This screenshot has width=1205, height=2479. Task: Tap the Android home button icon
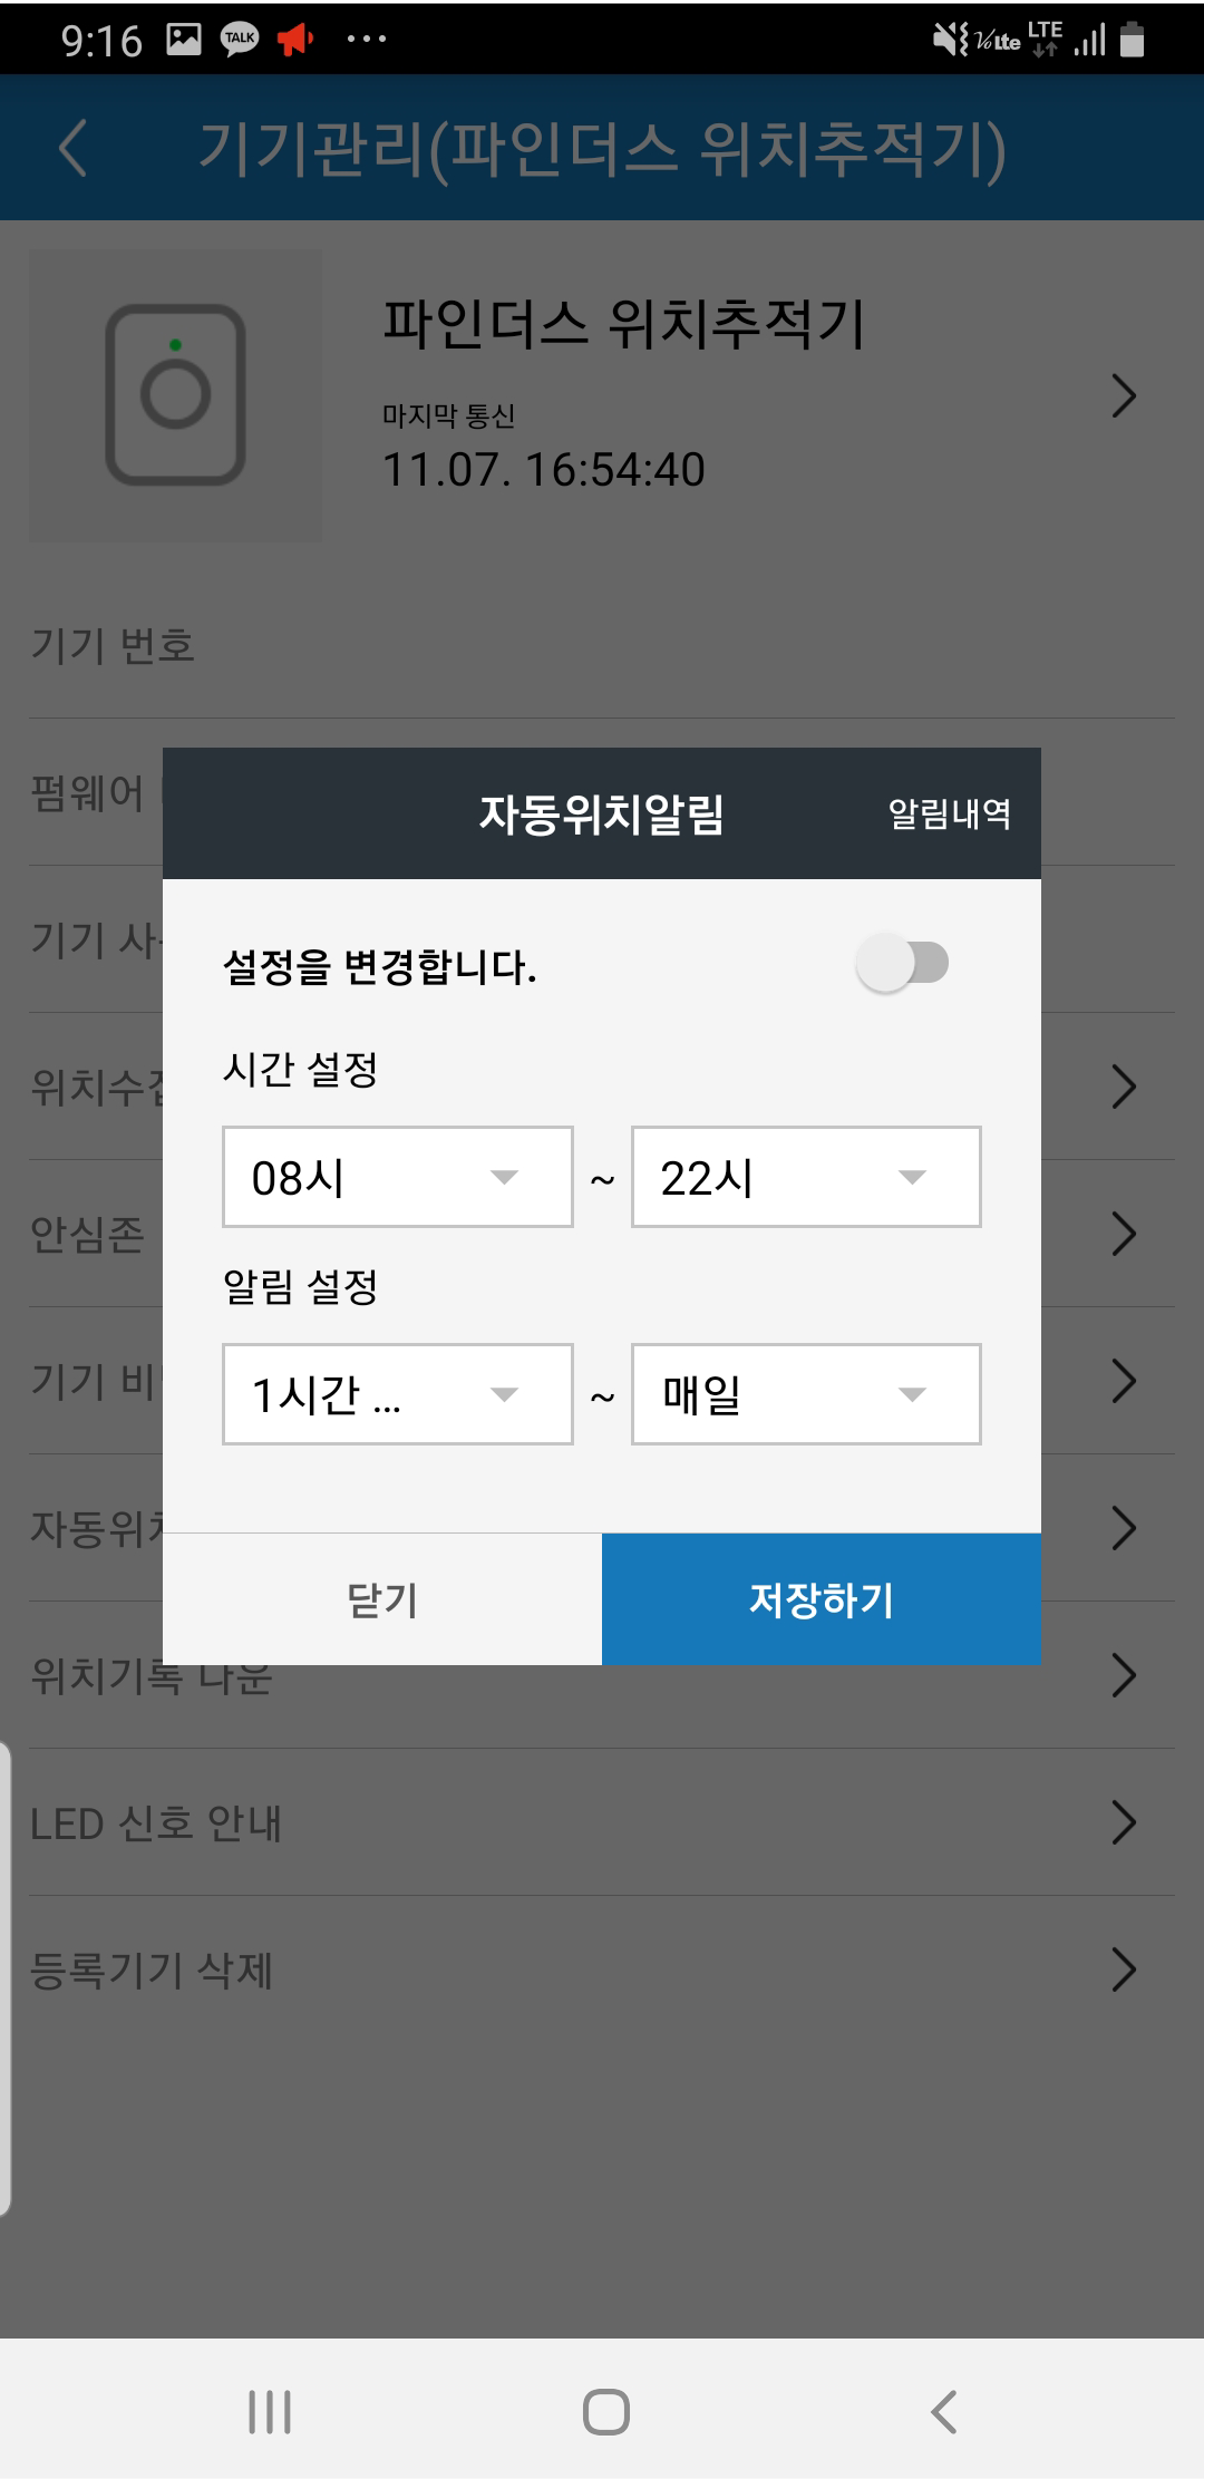(x=605, y=2411)
